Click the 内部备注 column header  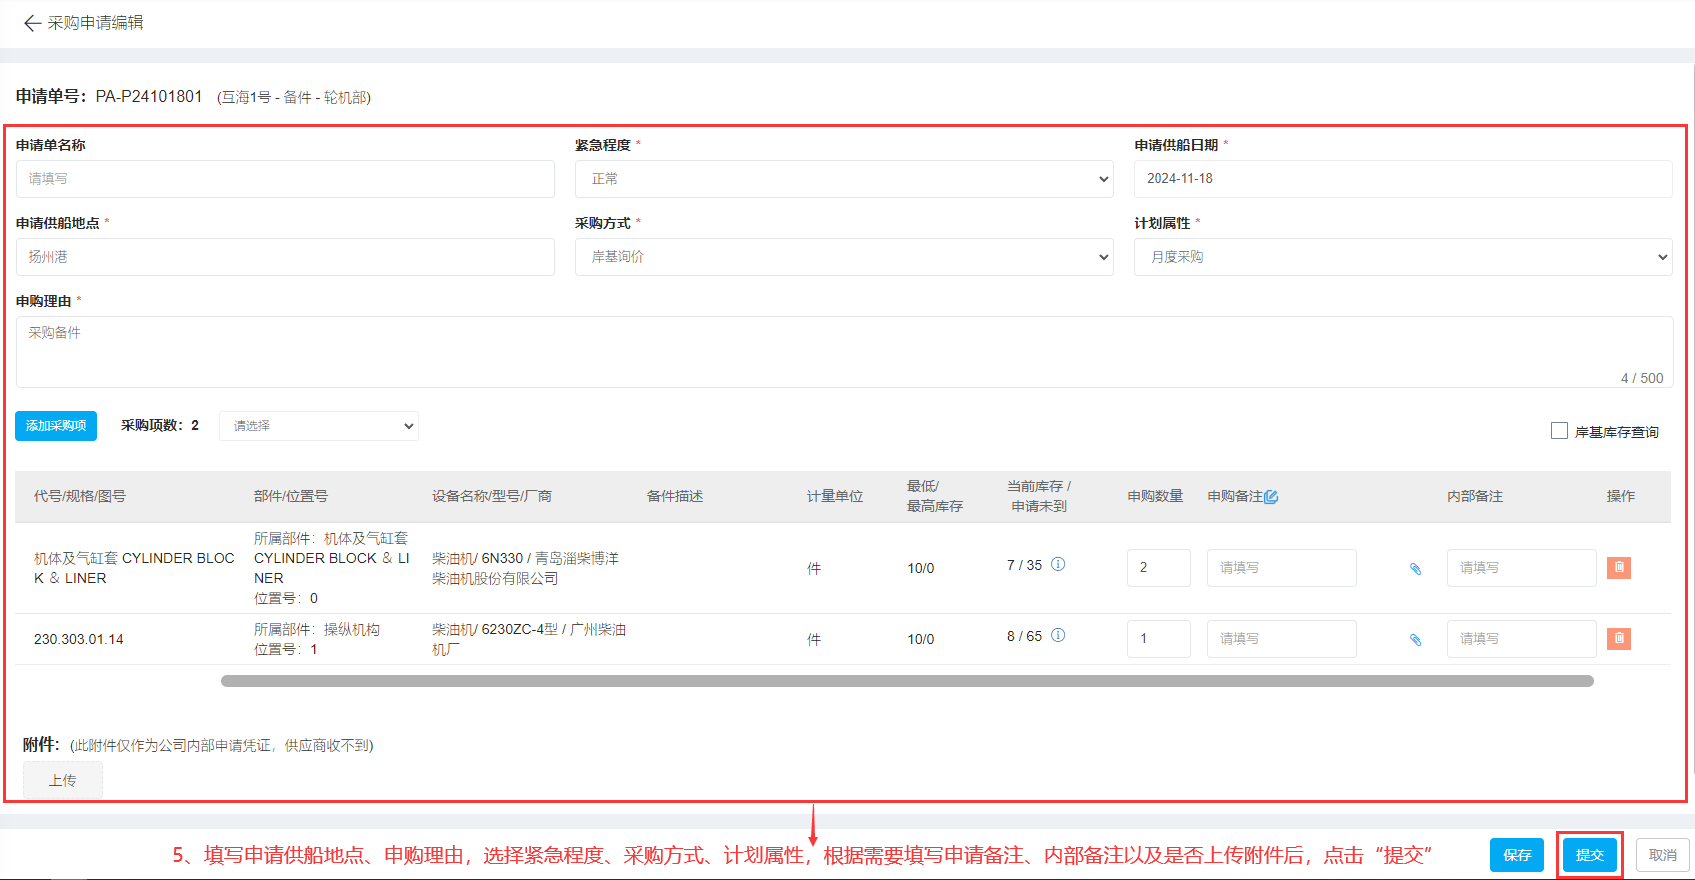pos(1475,496)
